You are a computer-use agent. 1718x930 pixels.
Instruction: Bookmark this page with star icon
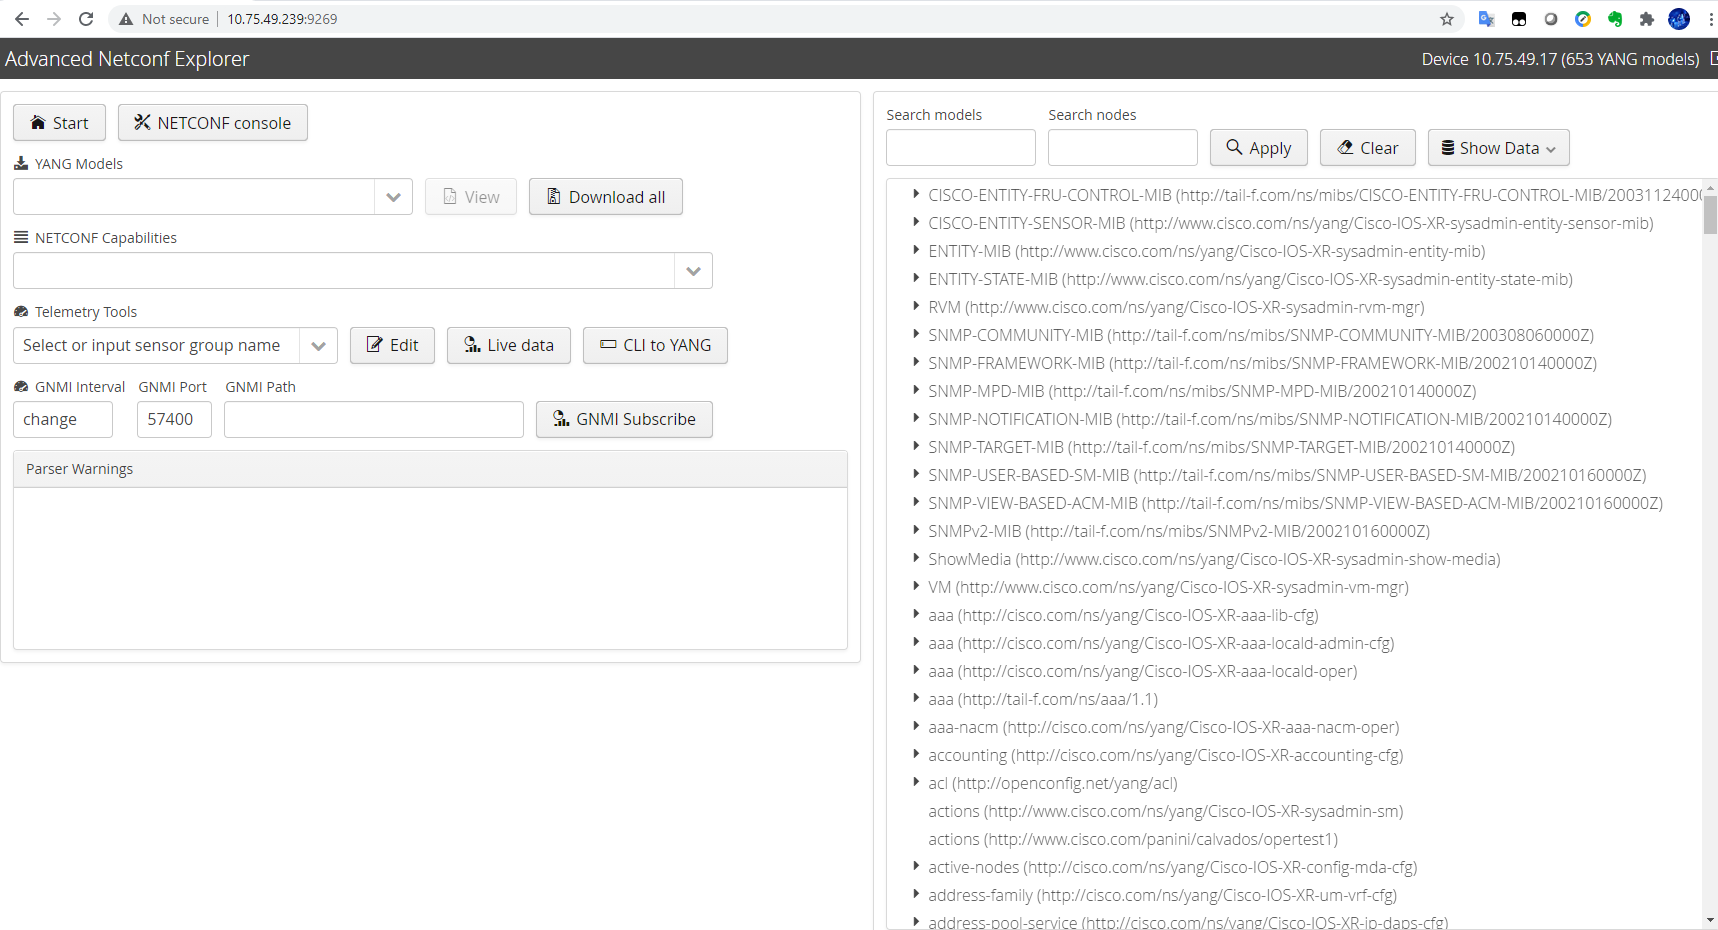coord(1446,19)
